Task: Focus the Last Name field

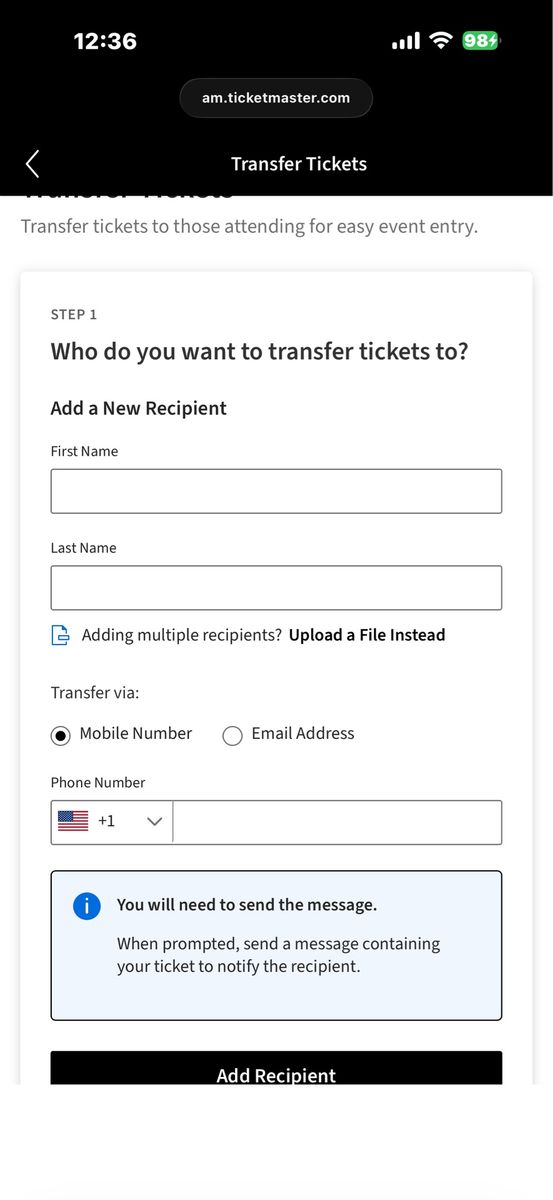Action: pos(276,588)
